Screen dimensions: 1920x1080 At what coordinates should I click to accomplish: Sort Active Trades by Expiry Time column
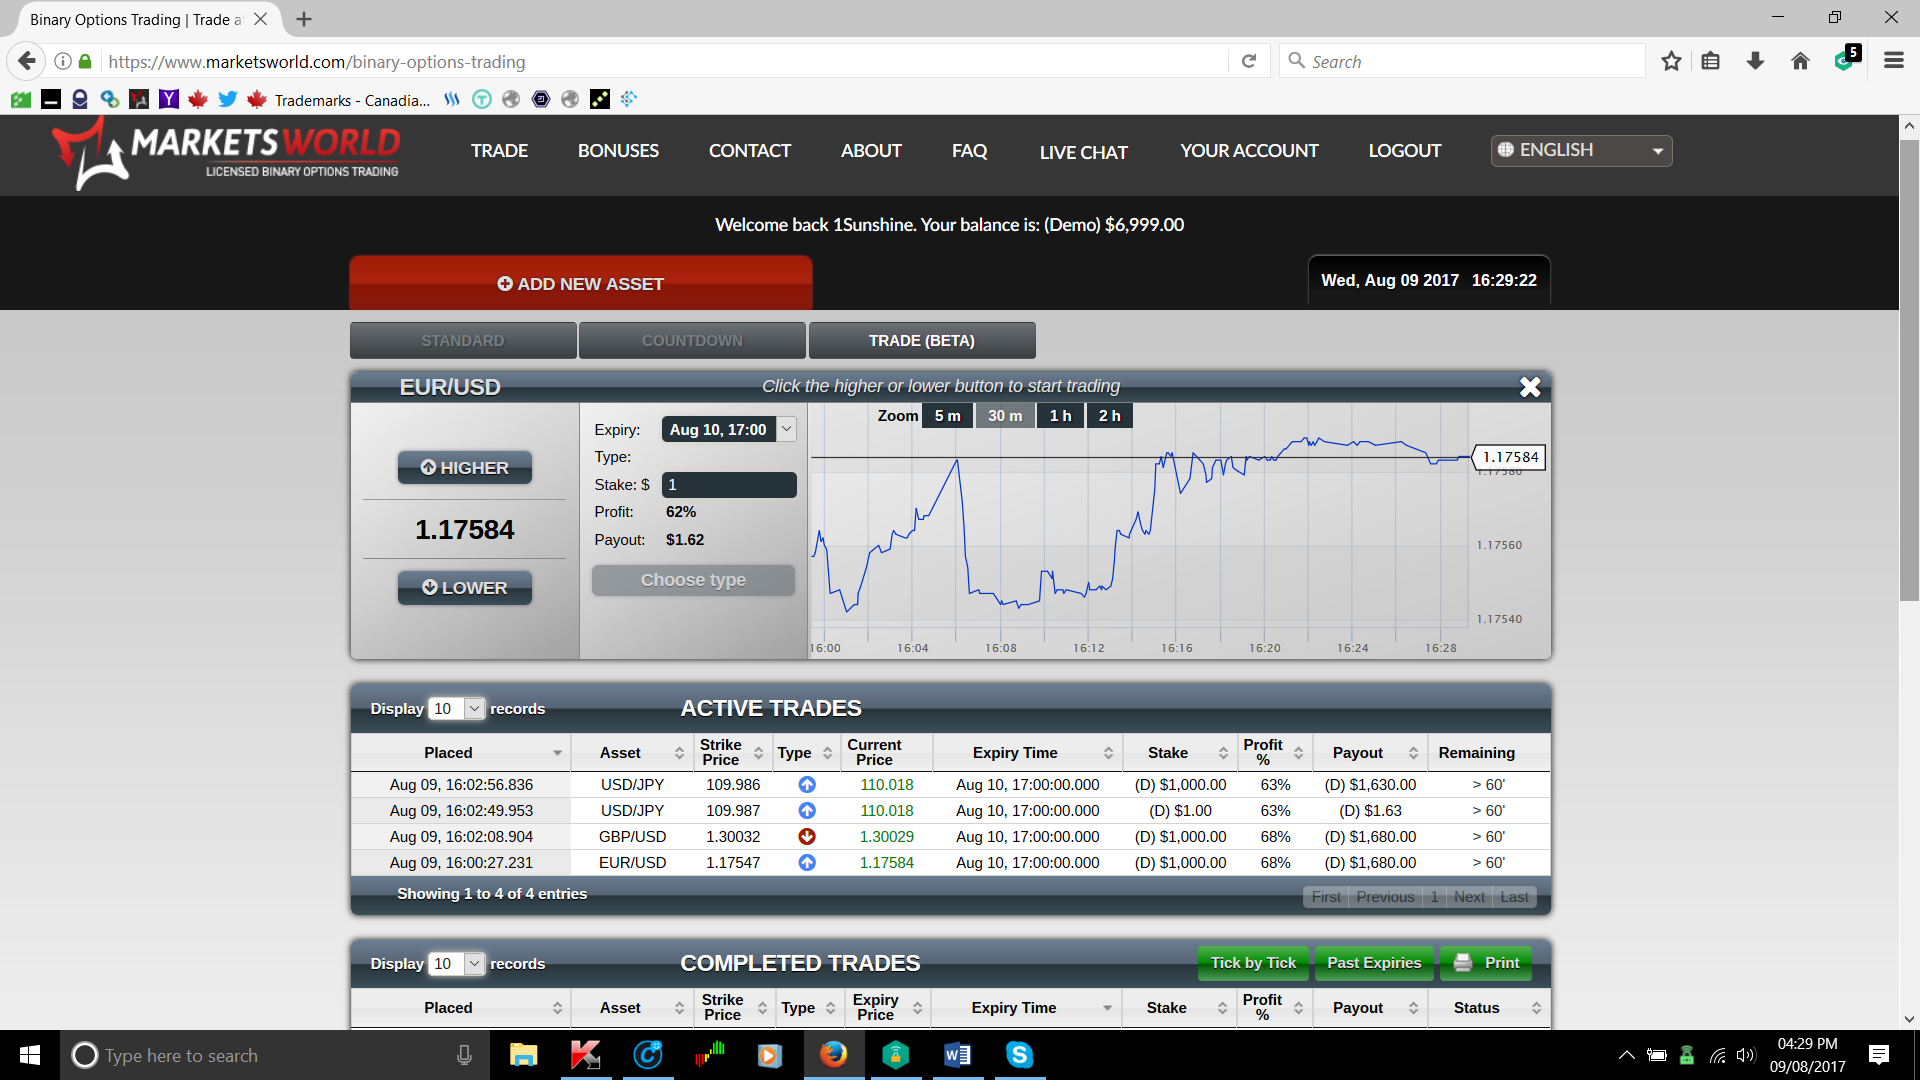(x=1027, y=753)
